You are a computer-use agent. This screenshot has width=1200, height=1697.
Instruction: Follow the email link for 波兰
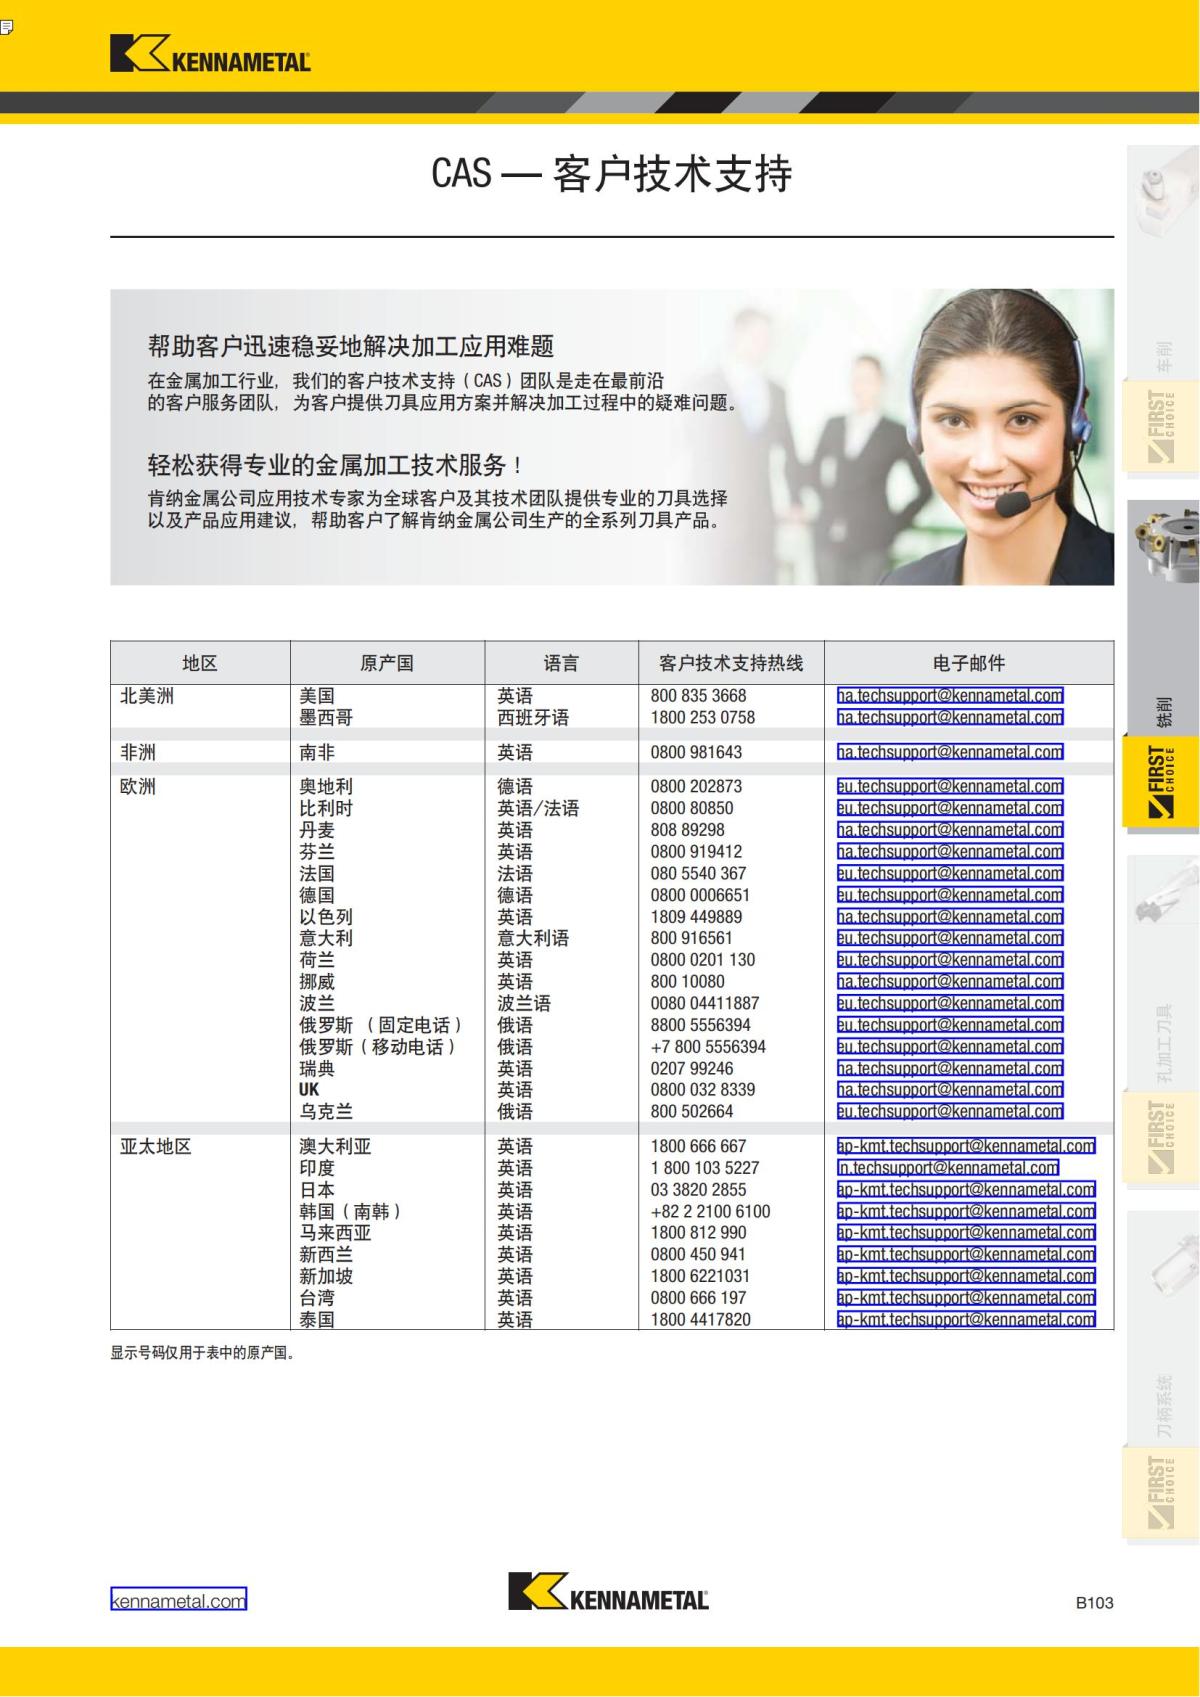950,1003
